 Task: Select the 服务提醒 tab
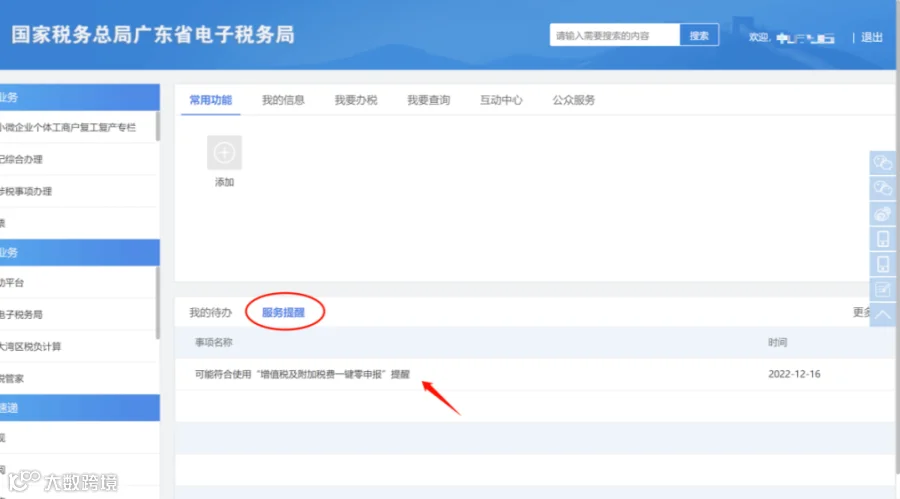point(283,312)
